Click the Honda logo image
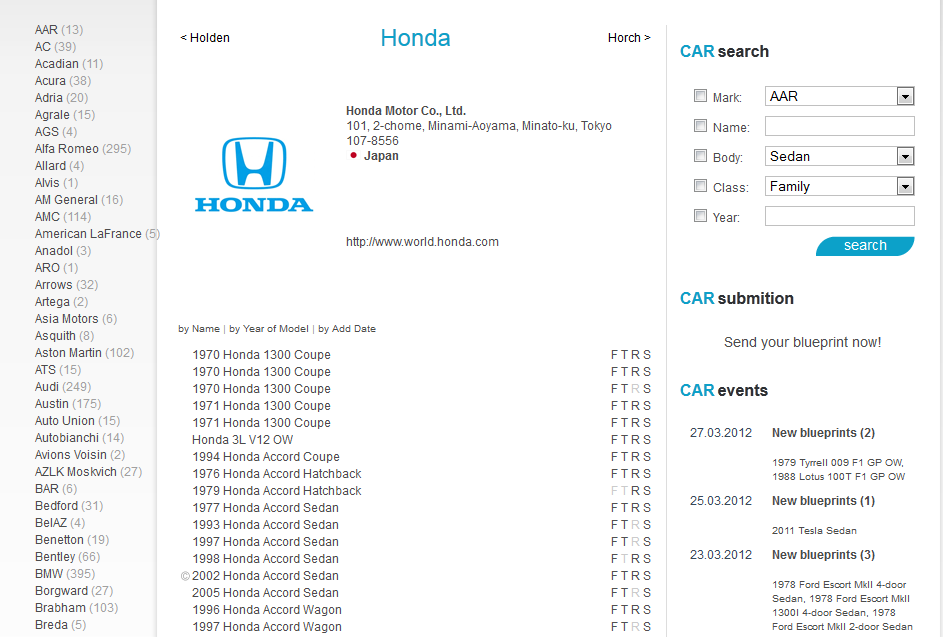 pyautogui.click(x=254, y=174)
